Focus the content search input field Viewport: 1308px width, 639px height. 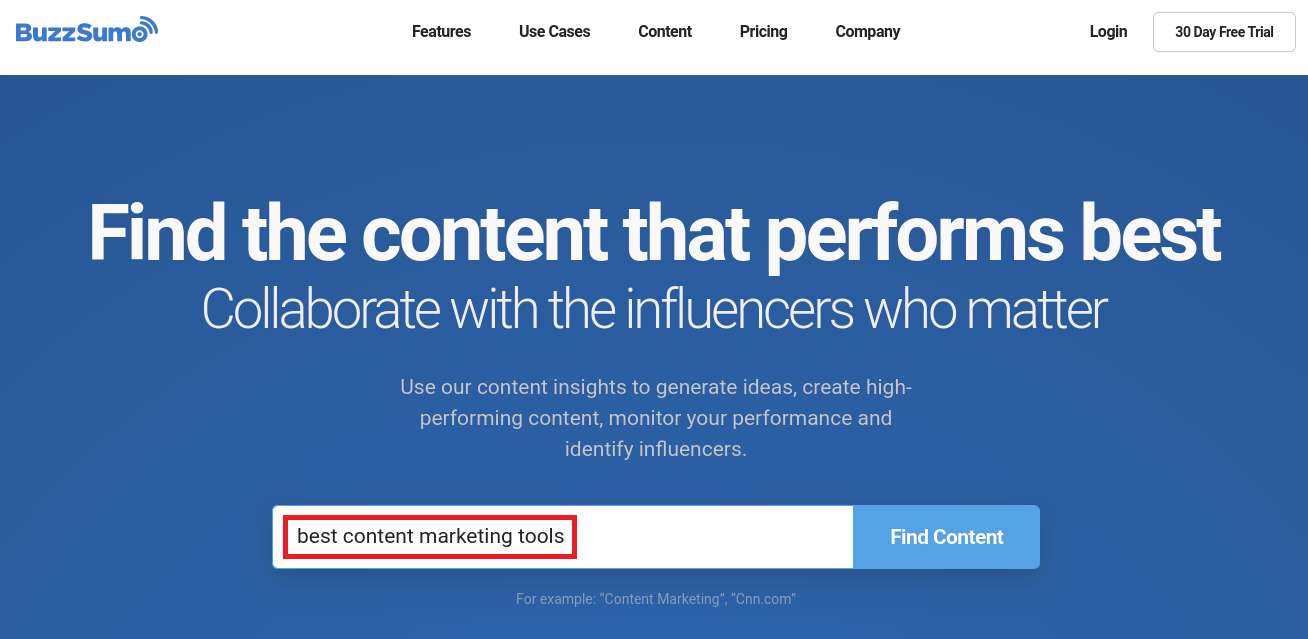pos(562,537)
